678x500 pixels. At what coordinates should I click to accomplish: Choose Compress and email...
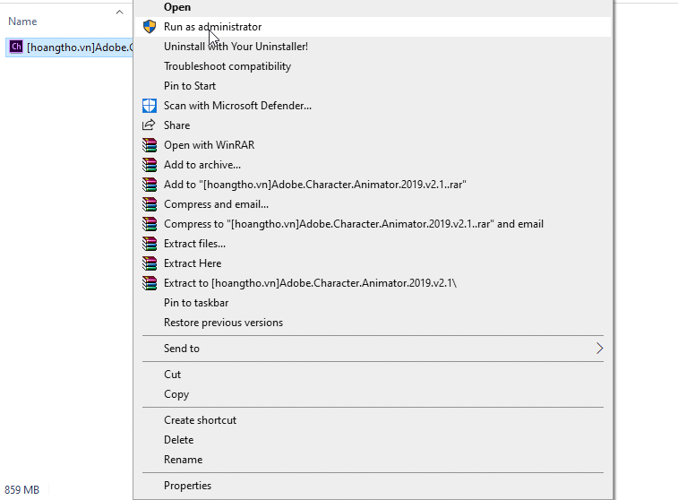click(373, 204)
